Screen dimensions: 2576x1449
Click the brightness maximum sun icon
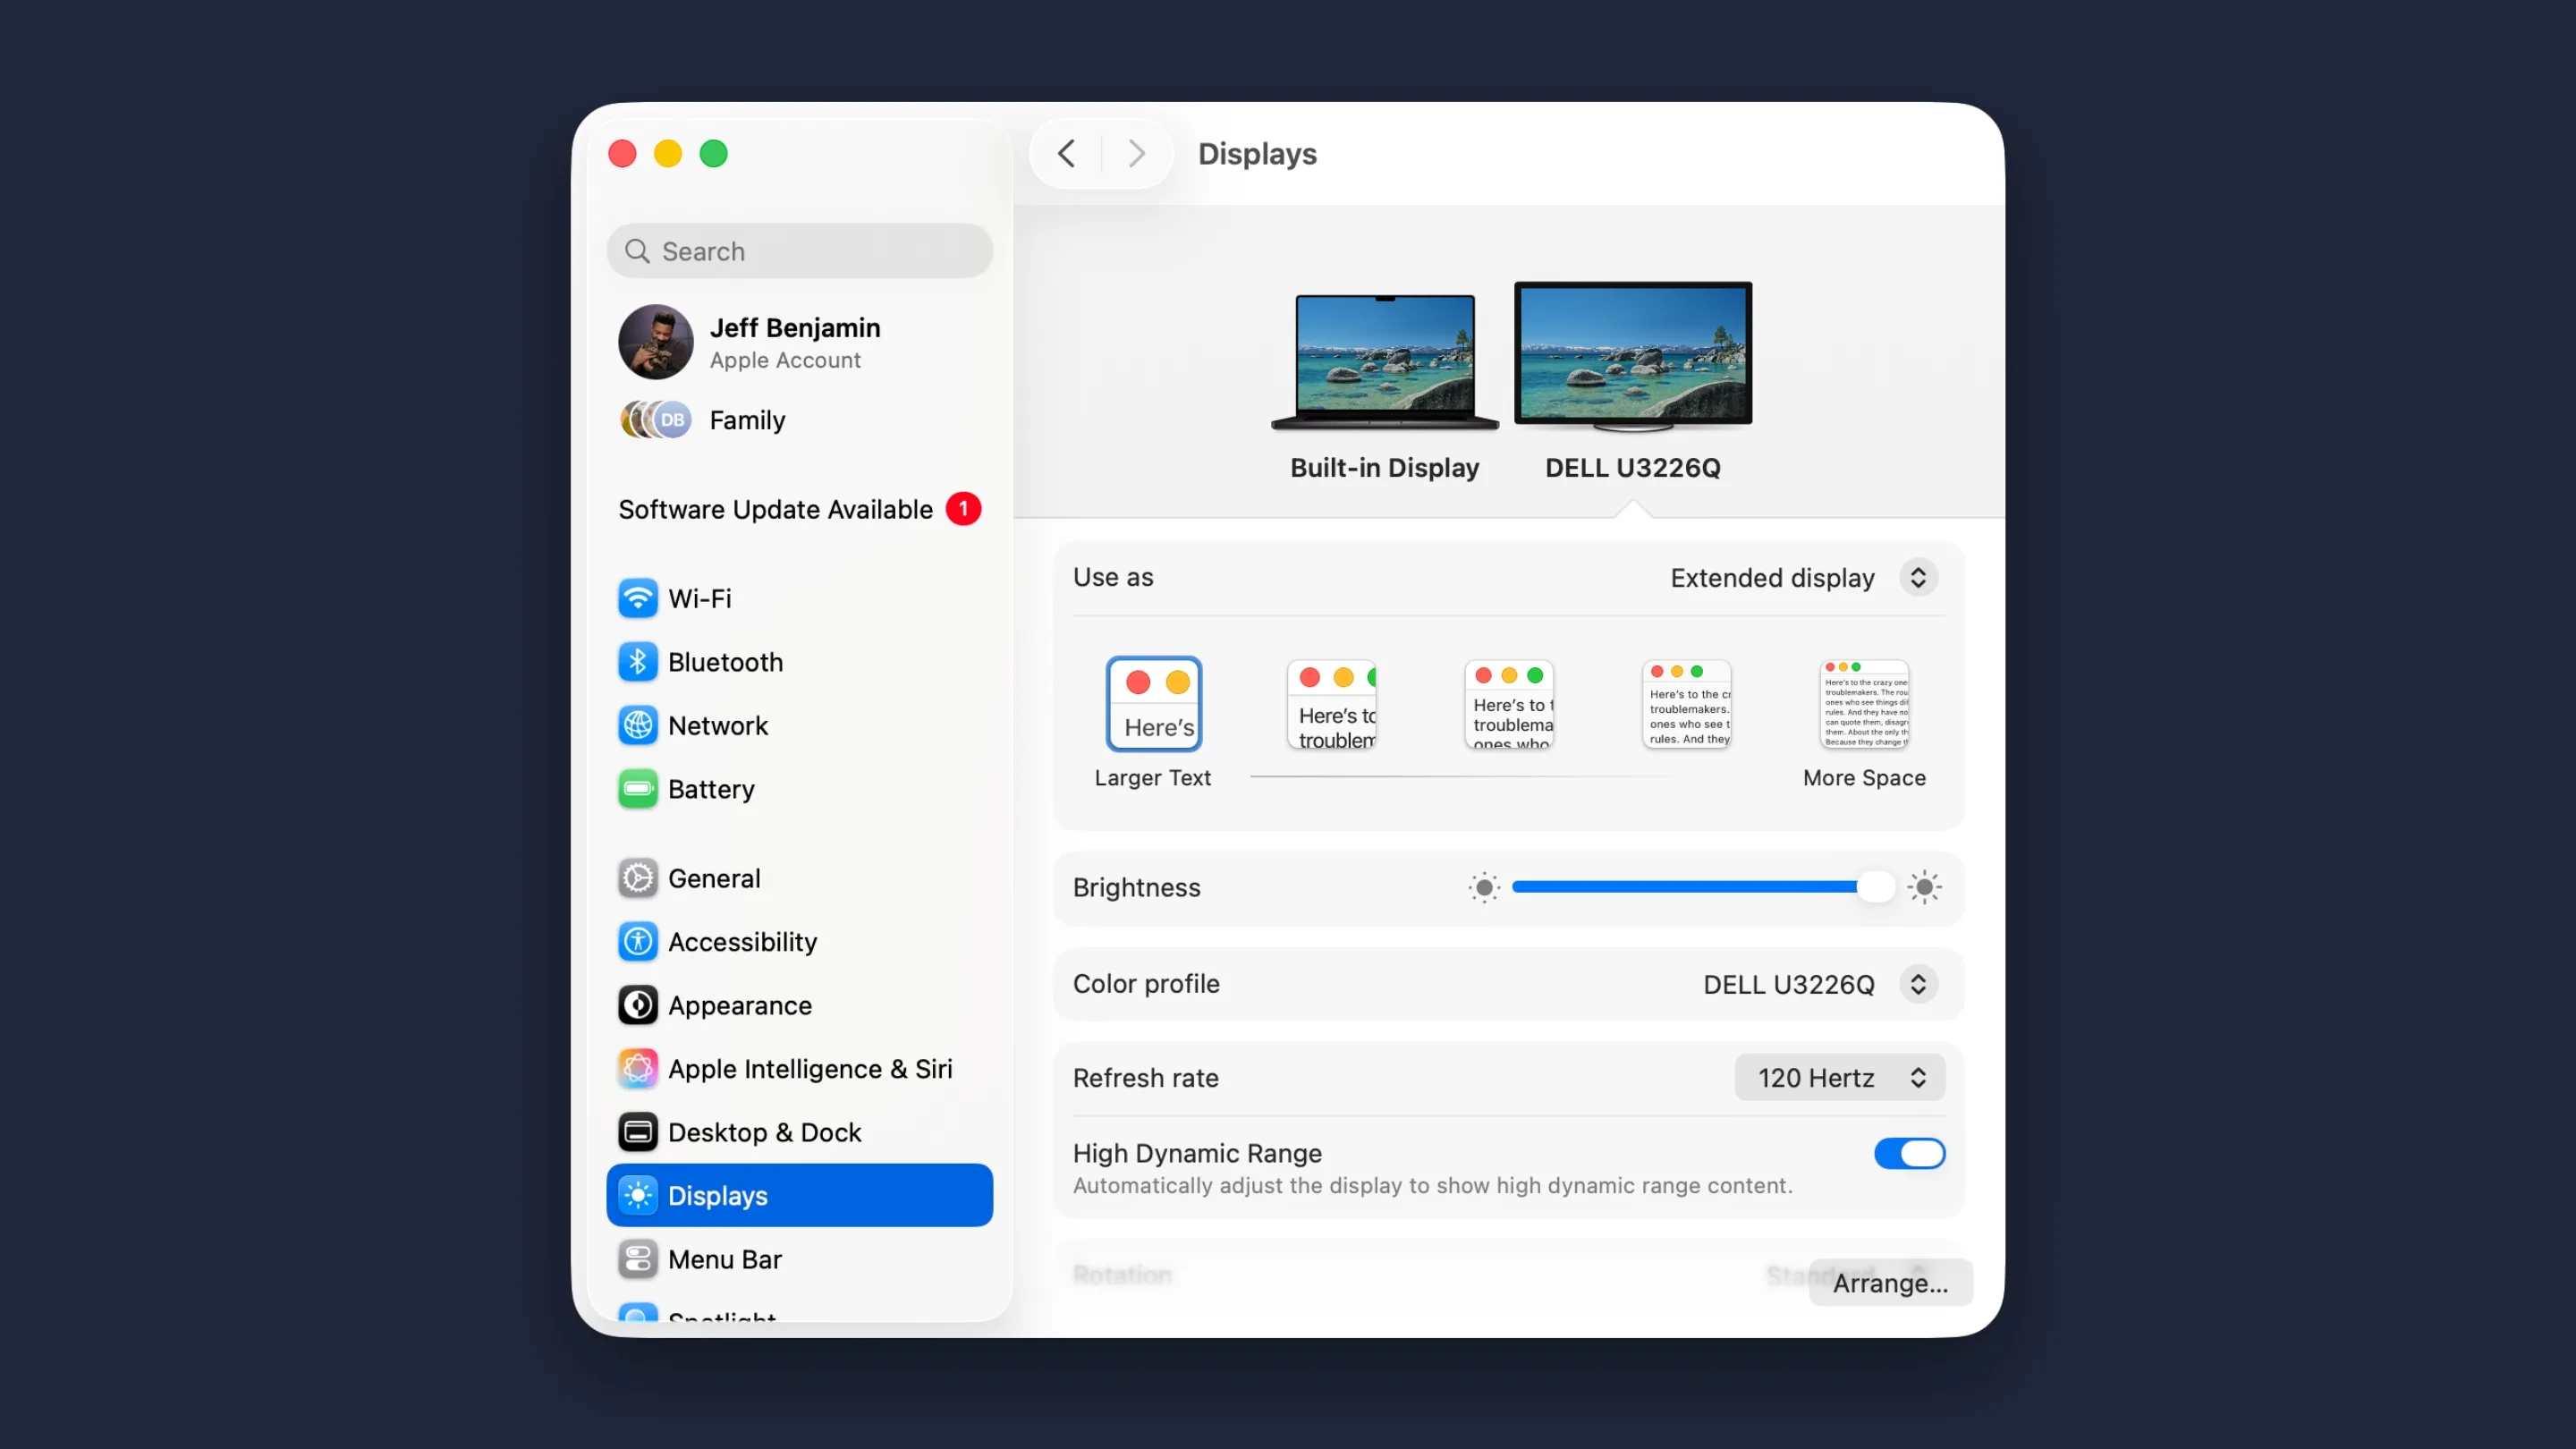[1924, 887]
